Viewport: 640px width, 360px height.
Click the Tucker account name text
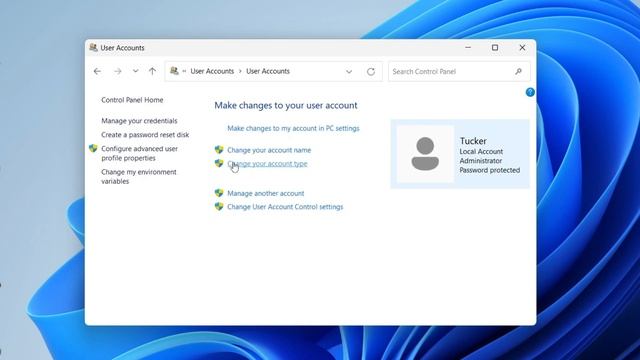coord(473,141)
